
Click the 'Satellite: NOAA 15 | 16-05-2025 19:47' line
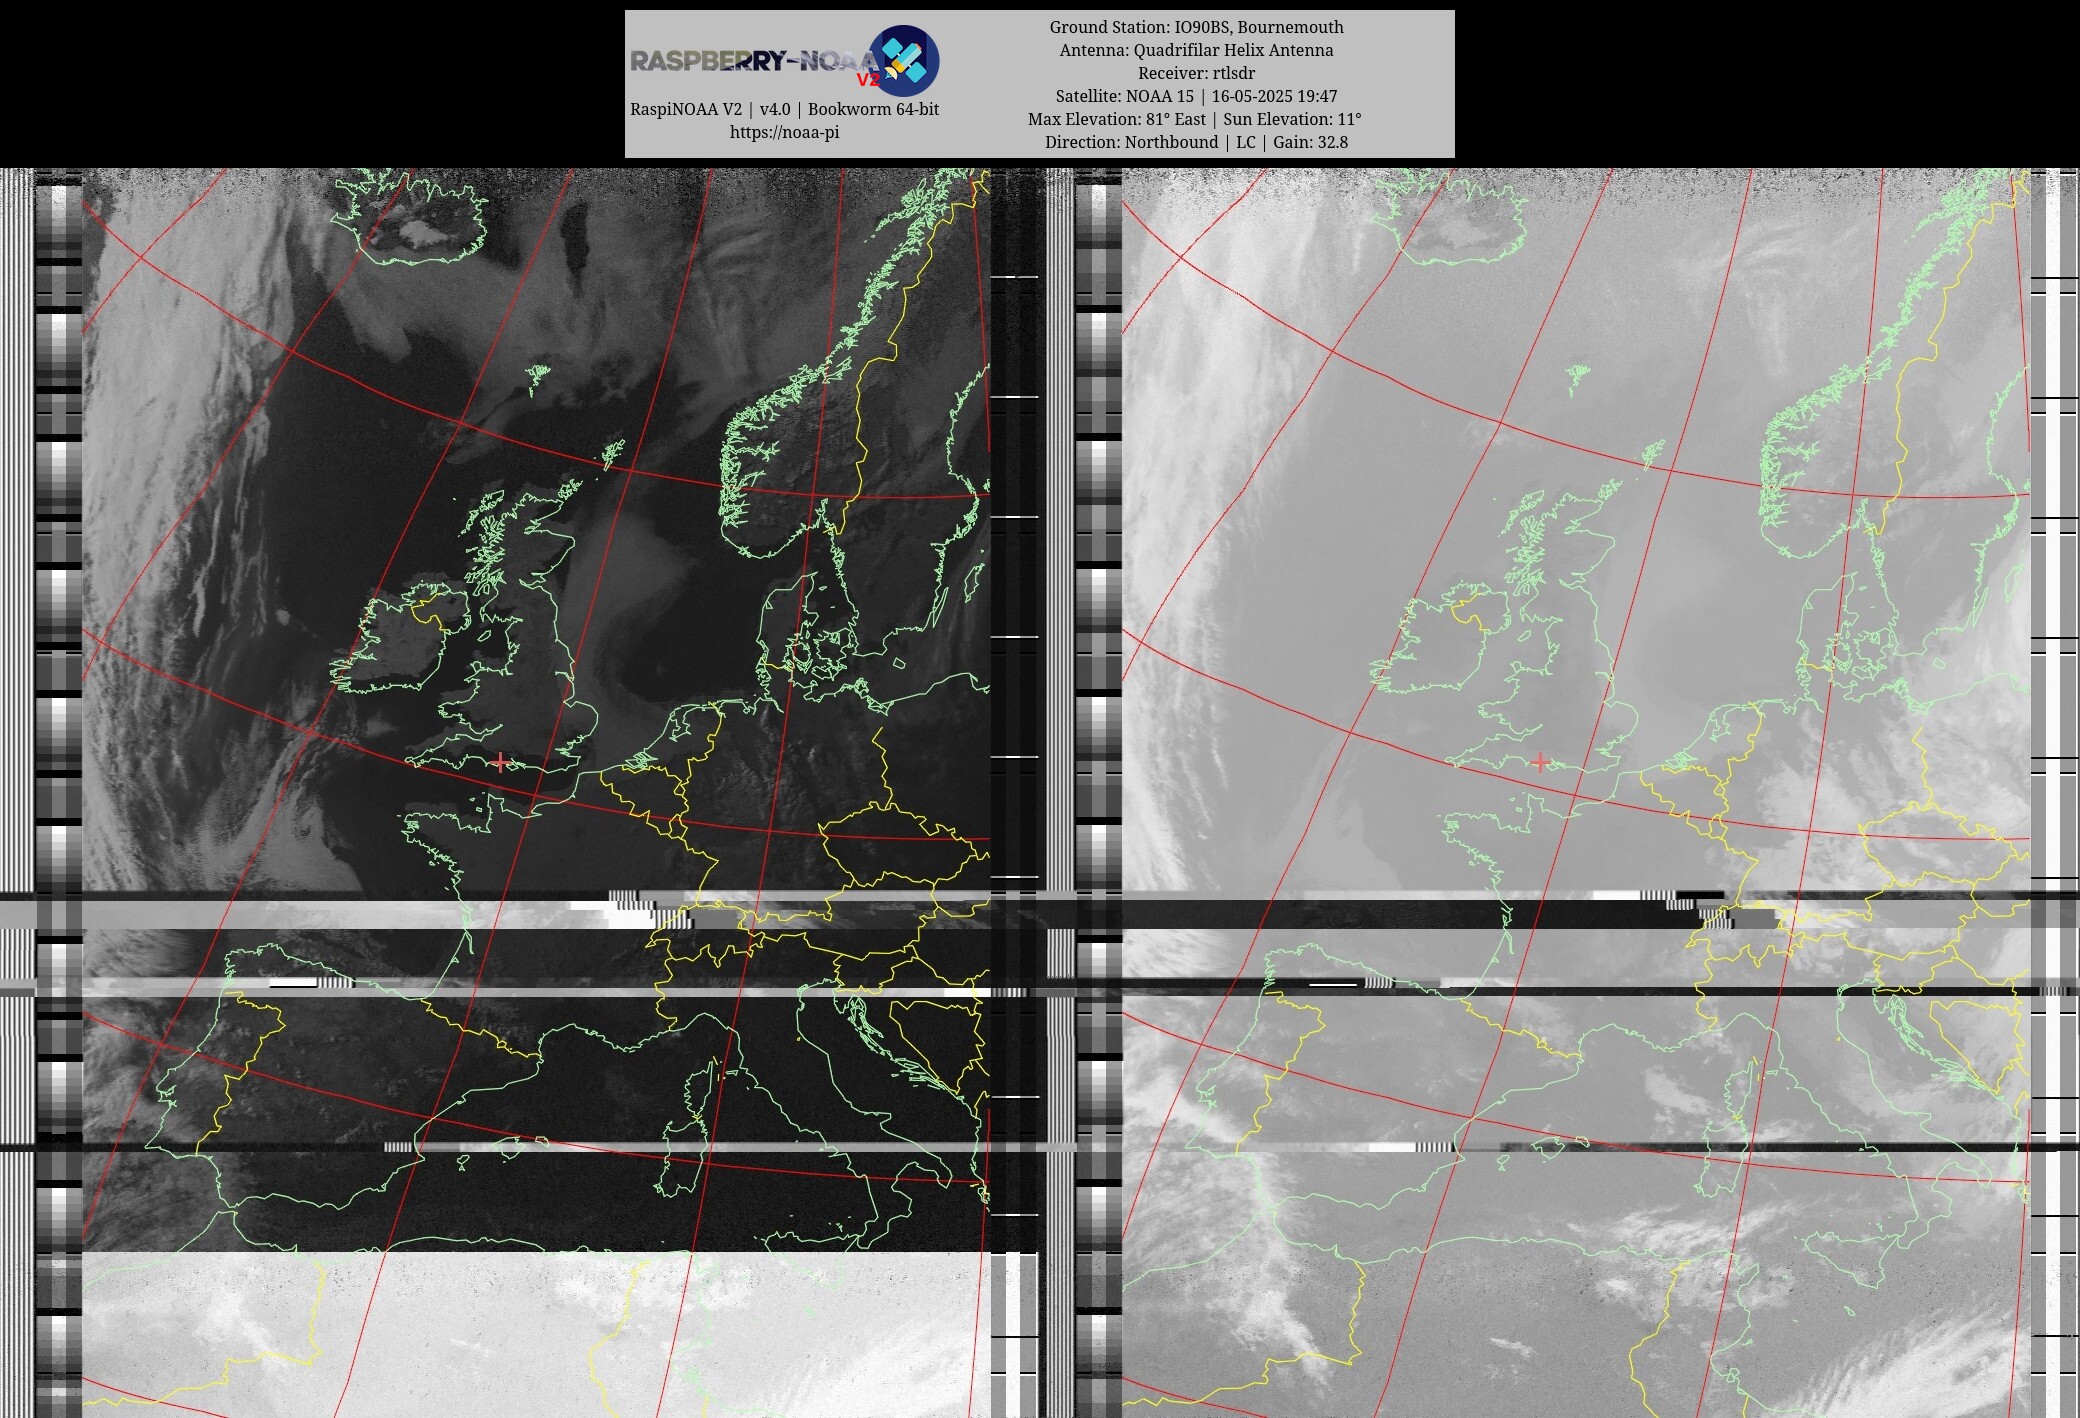click(x=1196, y=96)
